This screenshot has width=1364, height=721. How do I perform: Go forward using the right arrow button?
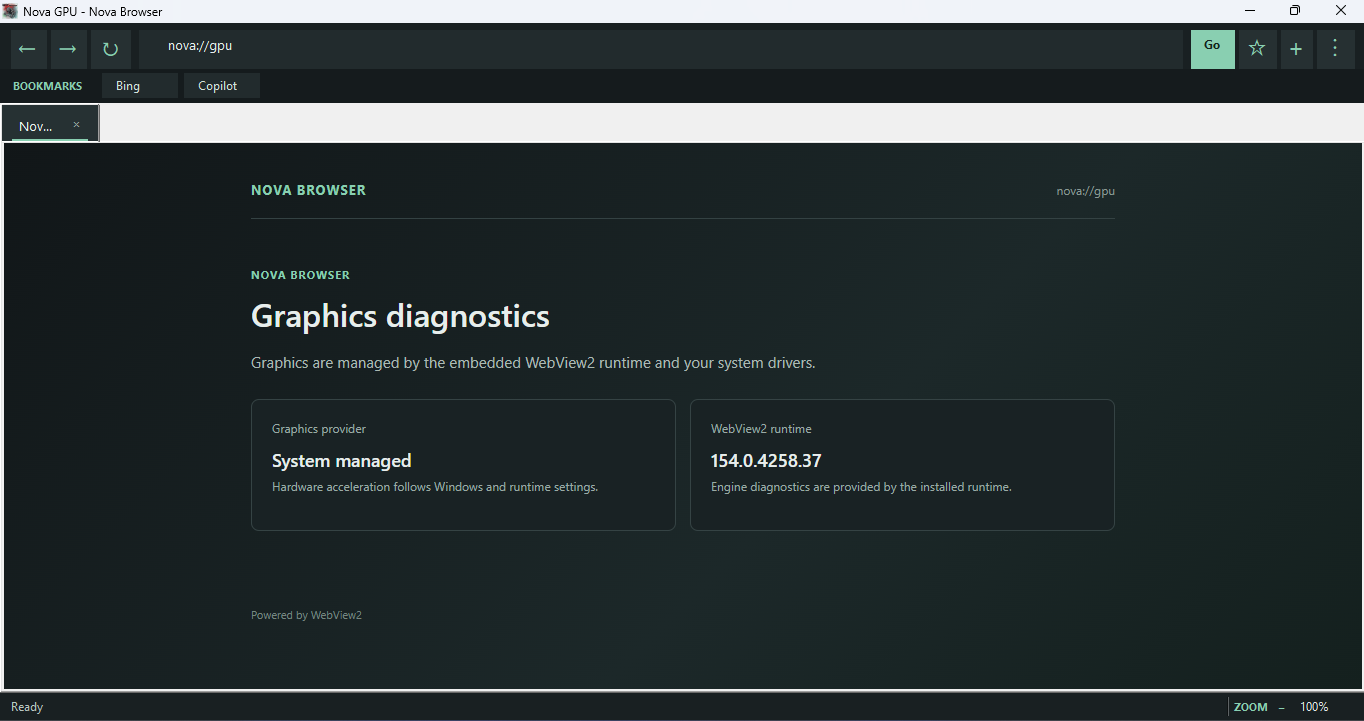68,49
